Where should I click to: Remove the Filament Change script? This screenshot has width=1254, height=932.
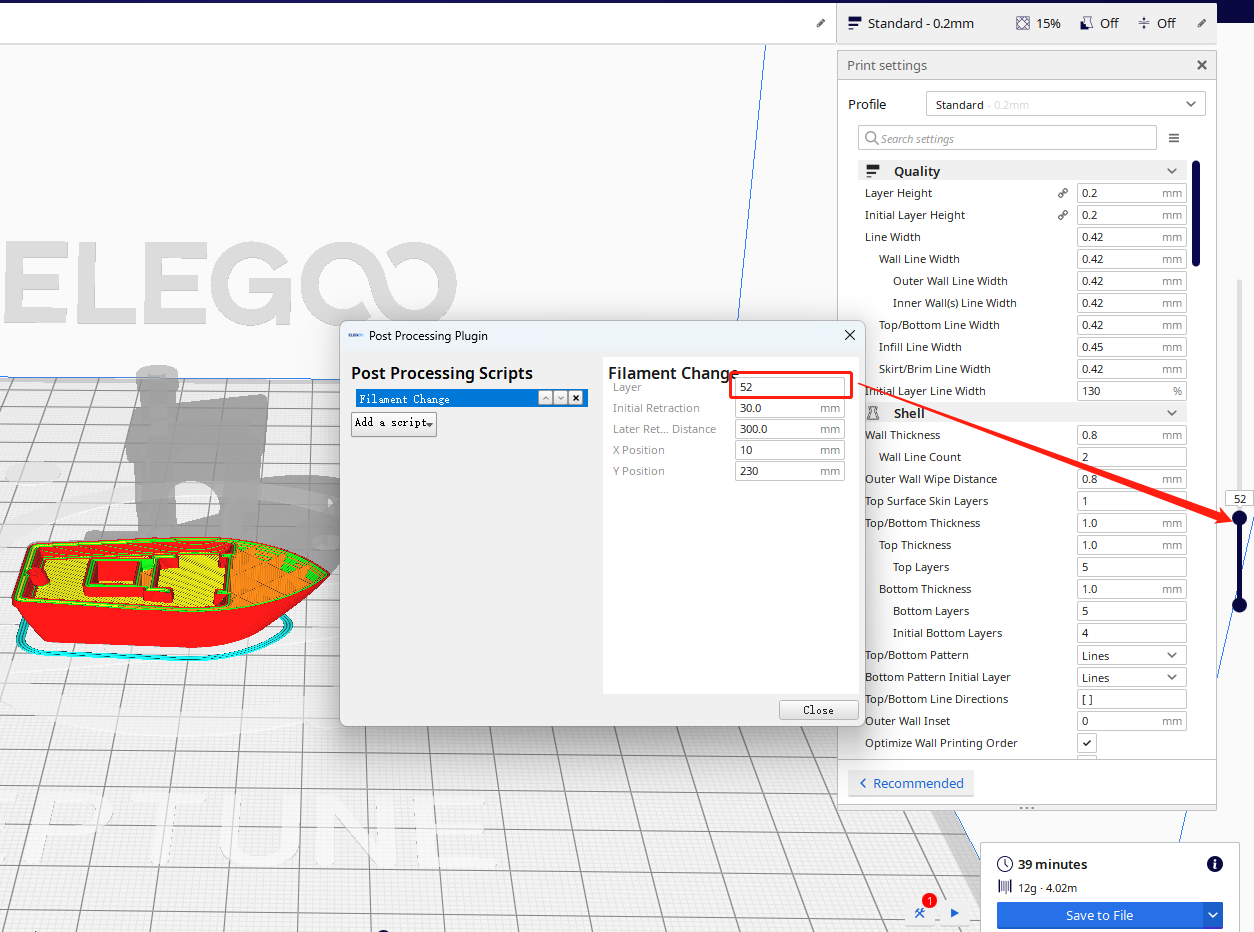coord(576,398)
